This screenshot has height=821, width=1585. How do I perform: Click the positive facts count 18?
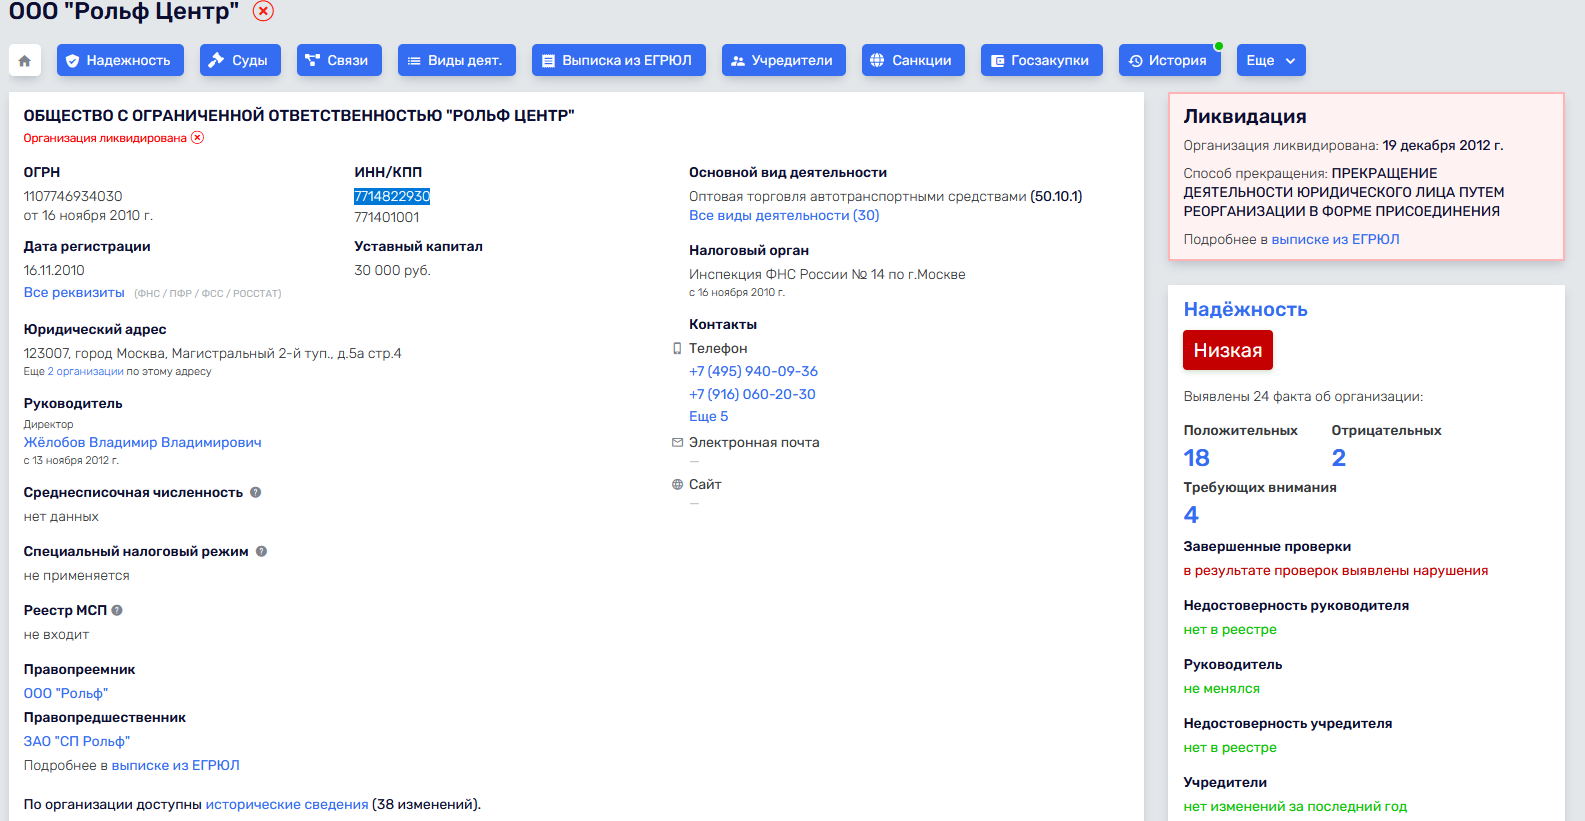(1197, 458)
